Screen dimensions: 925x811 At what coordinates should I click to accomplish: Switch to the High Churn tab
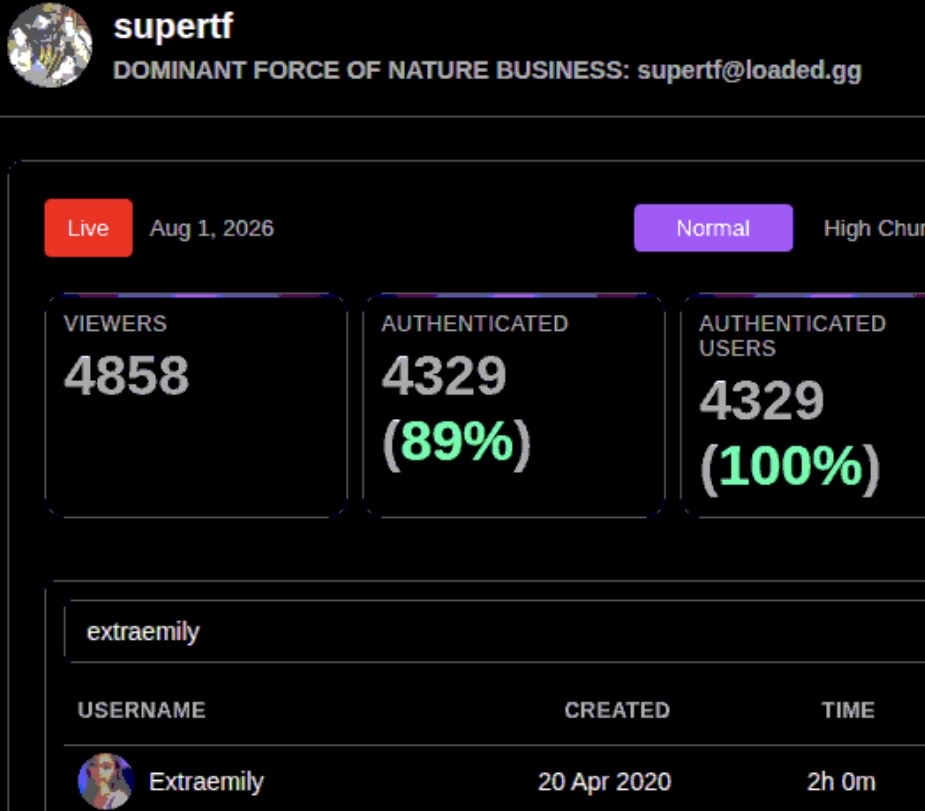click(x=874, y=228)
